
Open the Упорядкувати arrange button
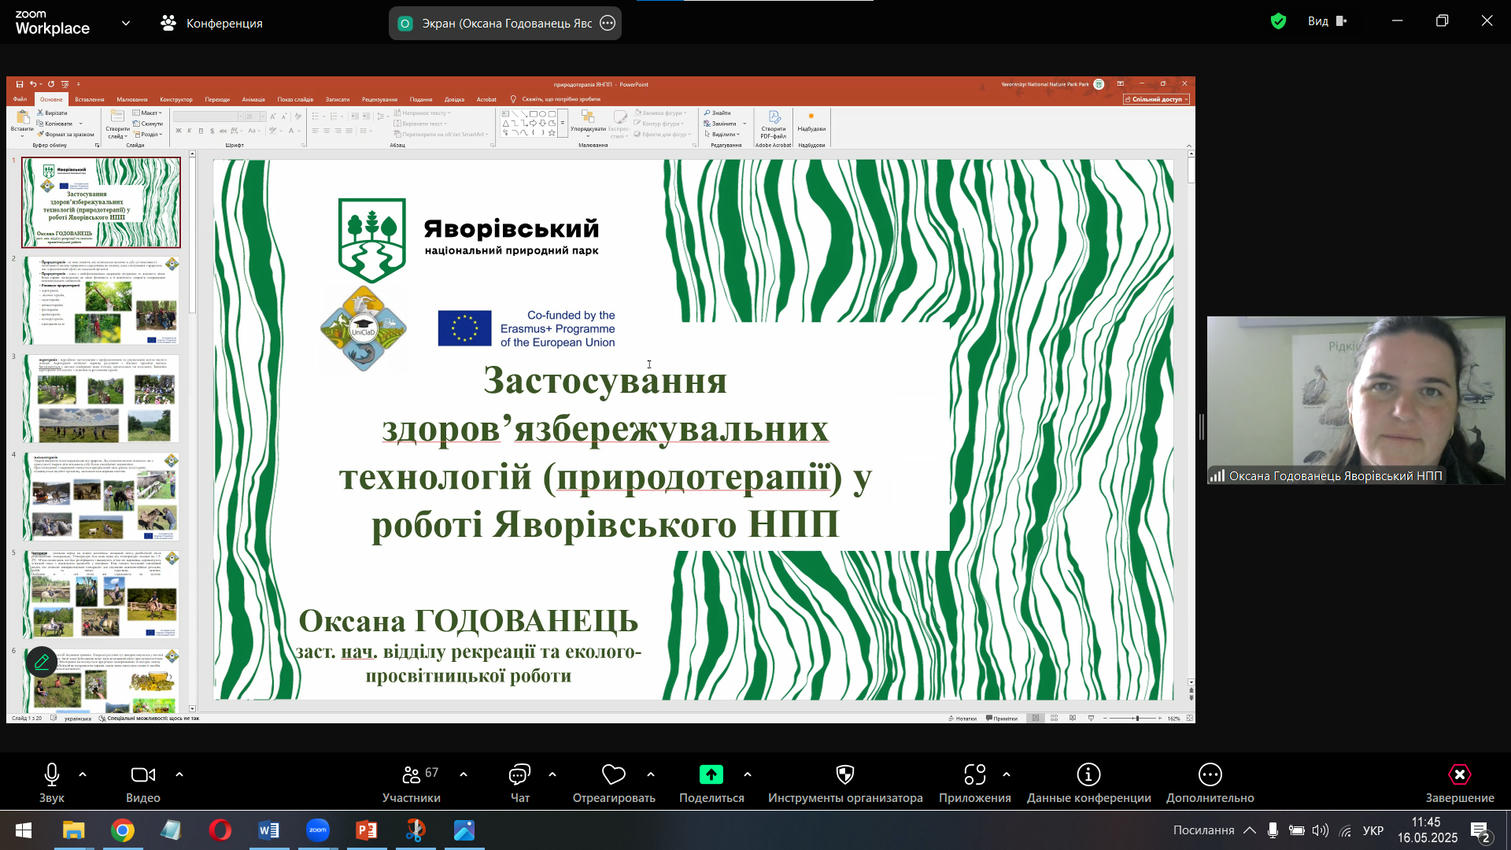point(587,122)
